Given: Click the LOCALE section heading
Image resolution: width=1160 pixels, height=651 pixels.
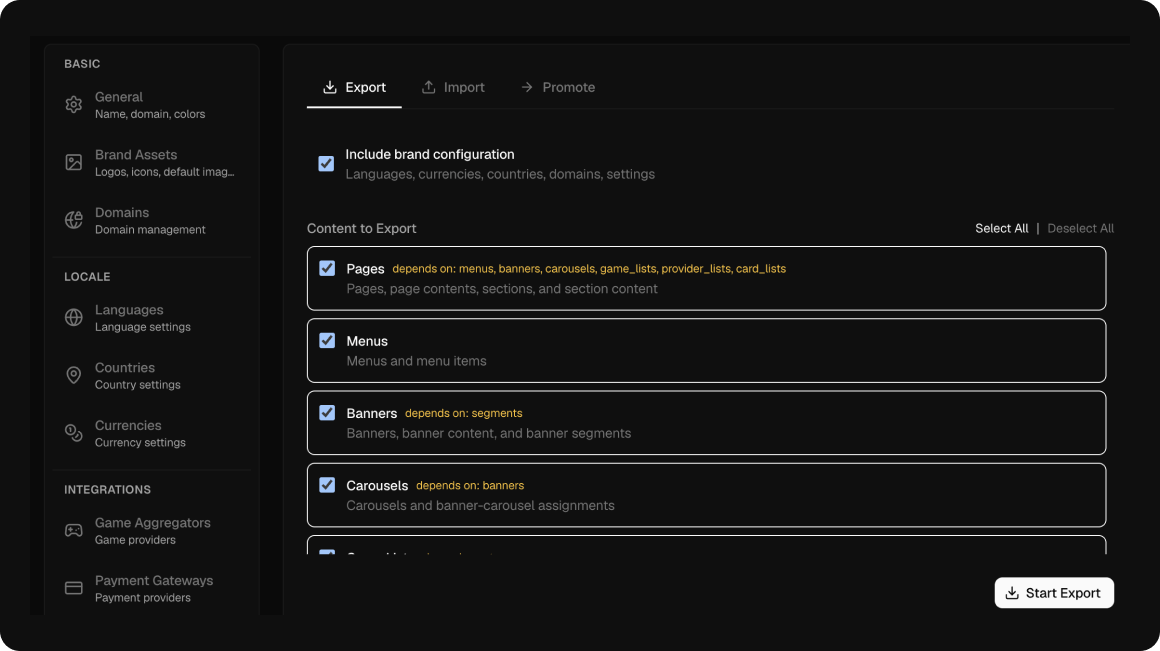Looking at the screenshot, I should (87, 277).
